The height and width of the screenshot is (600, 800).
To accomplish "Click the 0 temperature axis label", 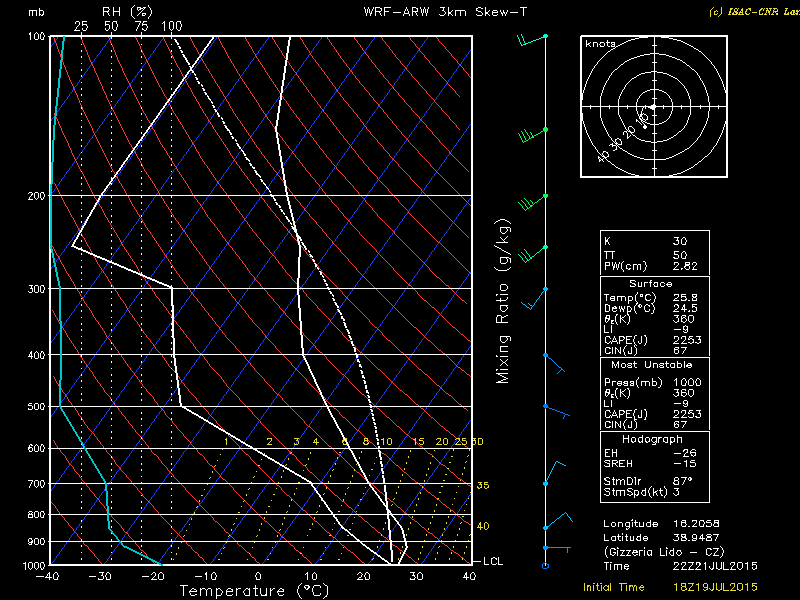I will [258, 577].
